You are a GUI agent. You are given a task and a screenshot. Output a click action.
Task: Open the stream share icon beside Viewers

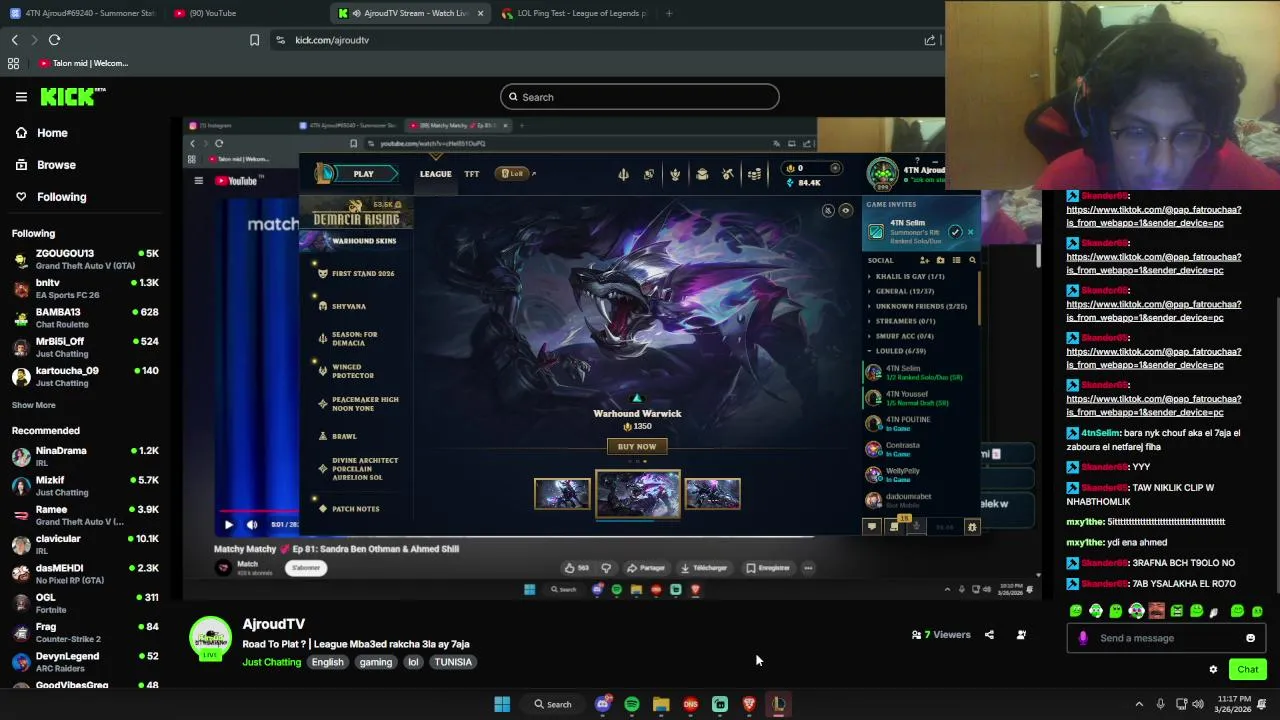tap(989, 635)
